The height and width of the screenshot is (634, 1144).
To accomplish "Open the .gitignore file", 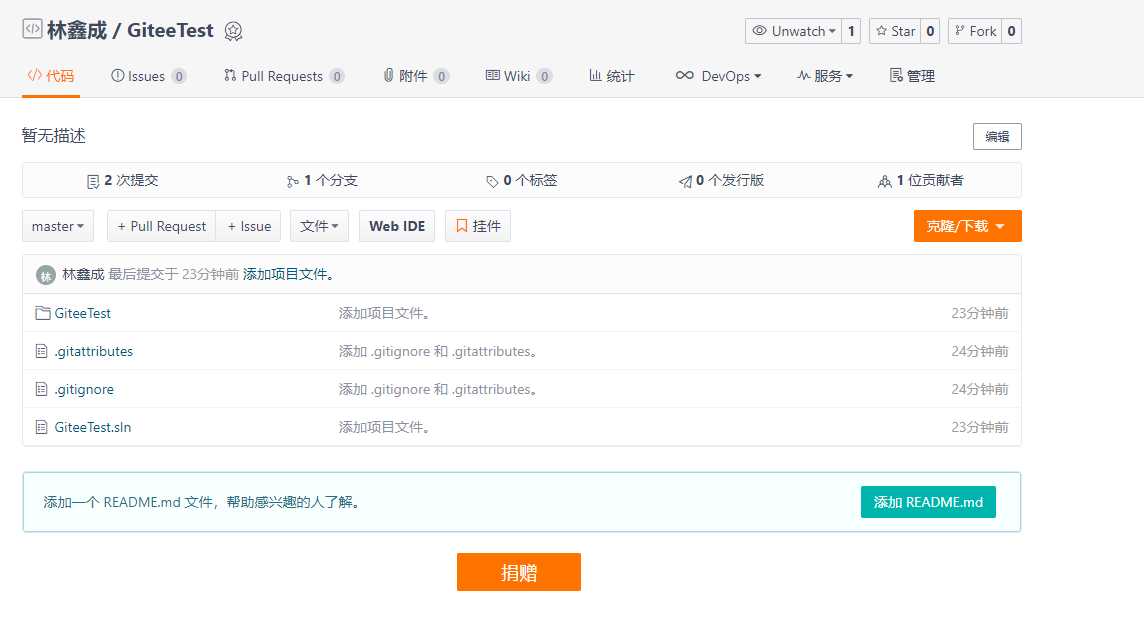I will coord(84,389).
